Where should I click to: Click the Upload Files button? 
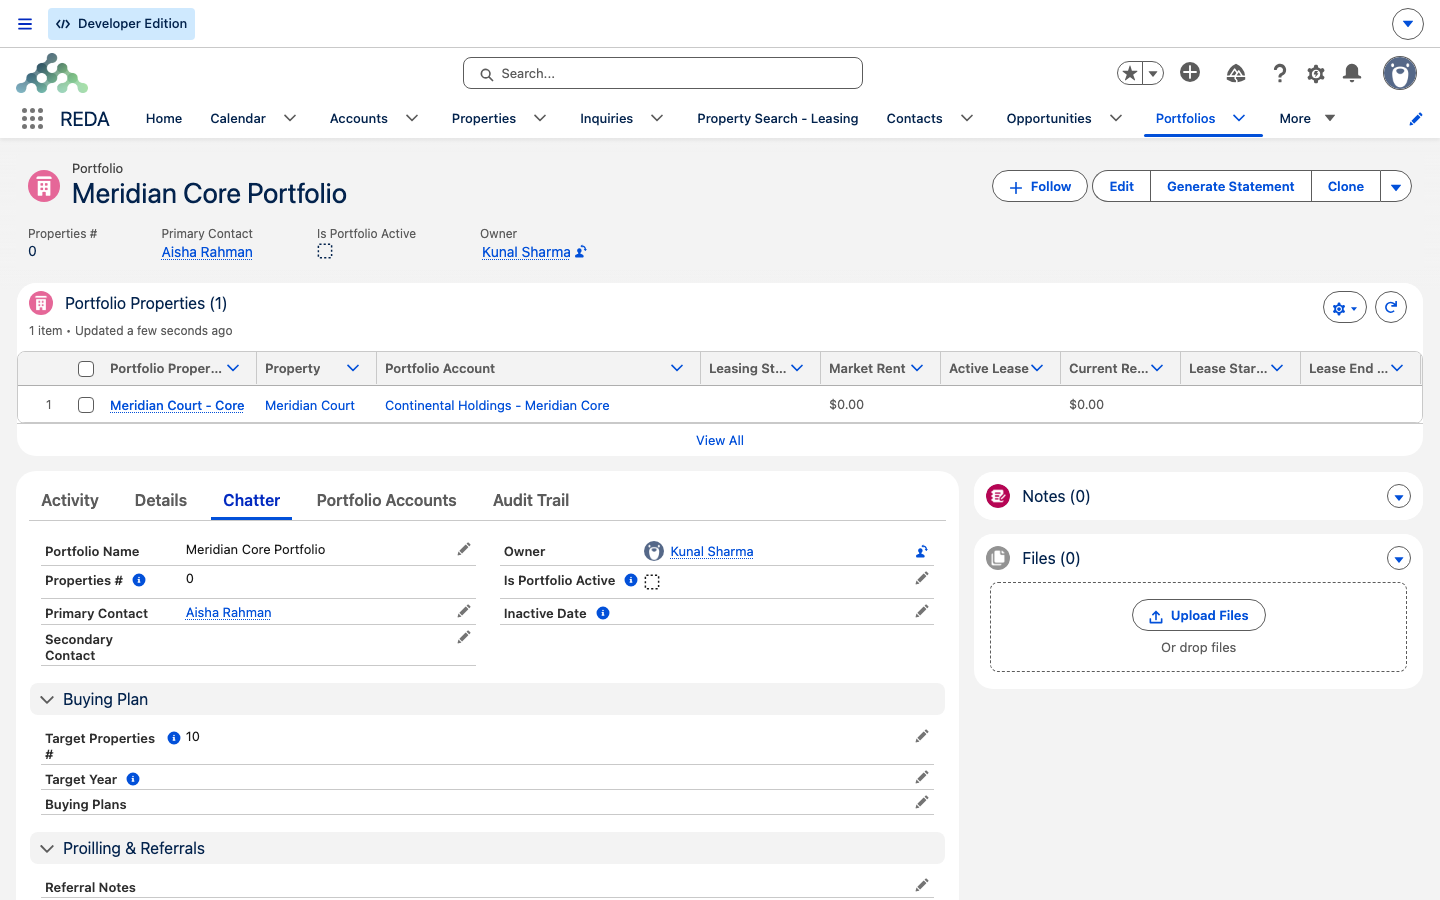click(x=1199, y=615)
